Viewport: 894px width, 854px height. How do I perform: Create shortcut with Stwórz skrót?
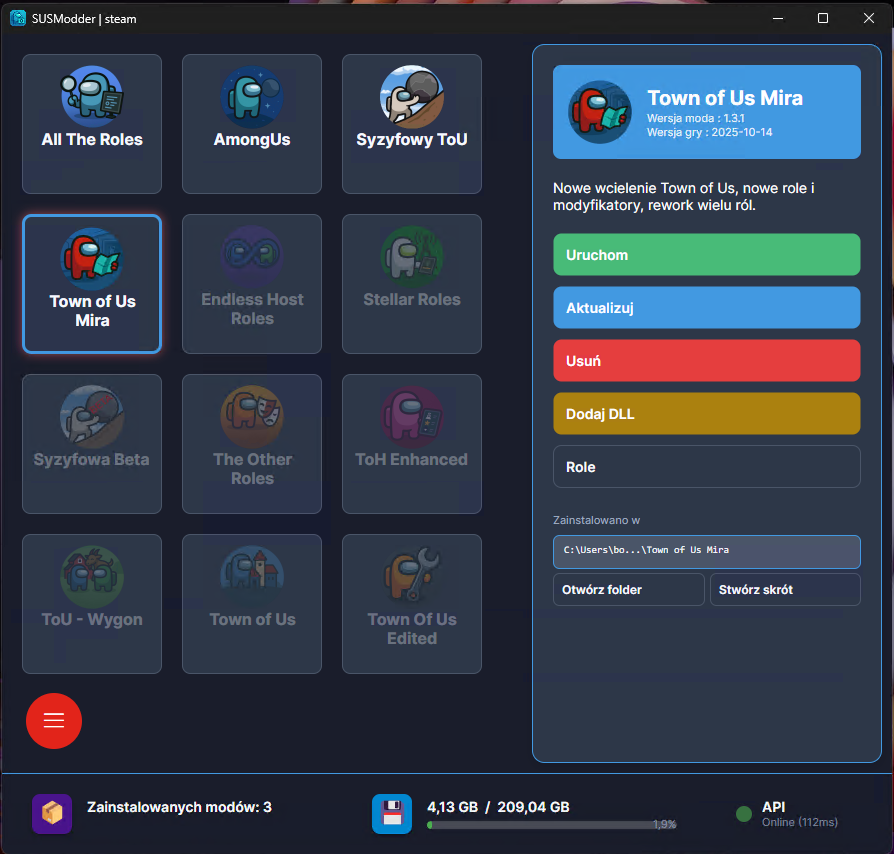coord(785,589)
